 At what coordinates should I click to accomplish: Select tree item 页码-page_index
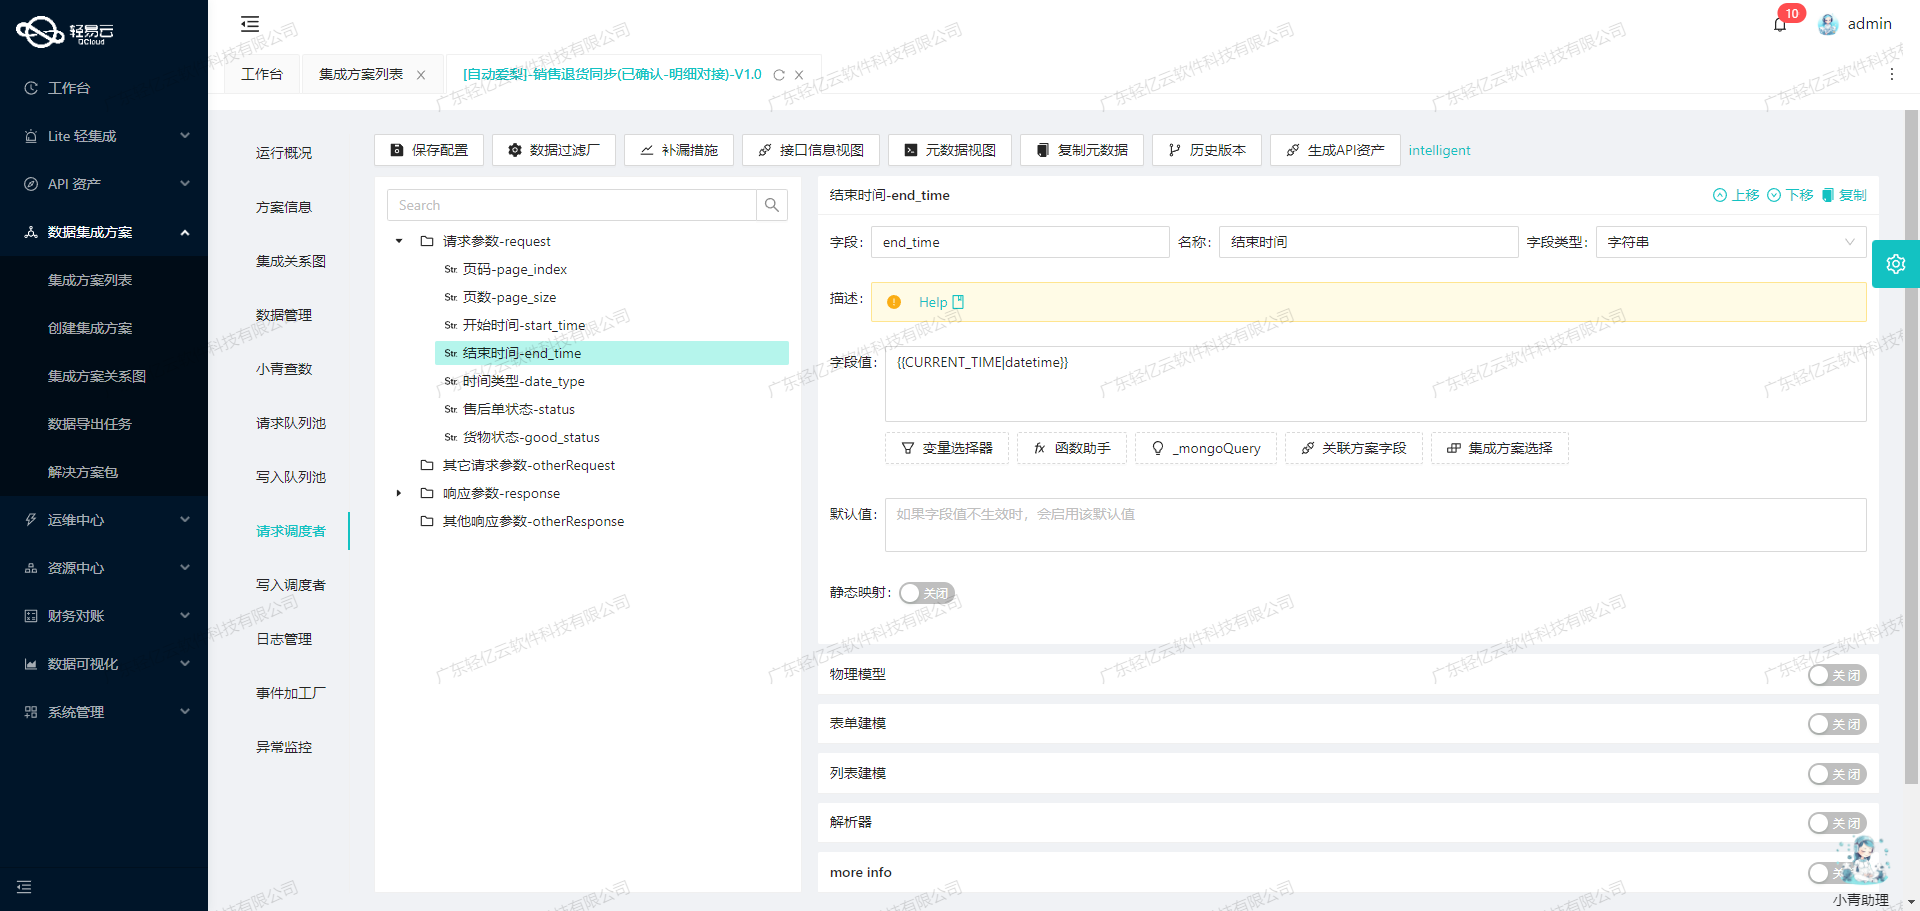514,269
